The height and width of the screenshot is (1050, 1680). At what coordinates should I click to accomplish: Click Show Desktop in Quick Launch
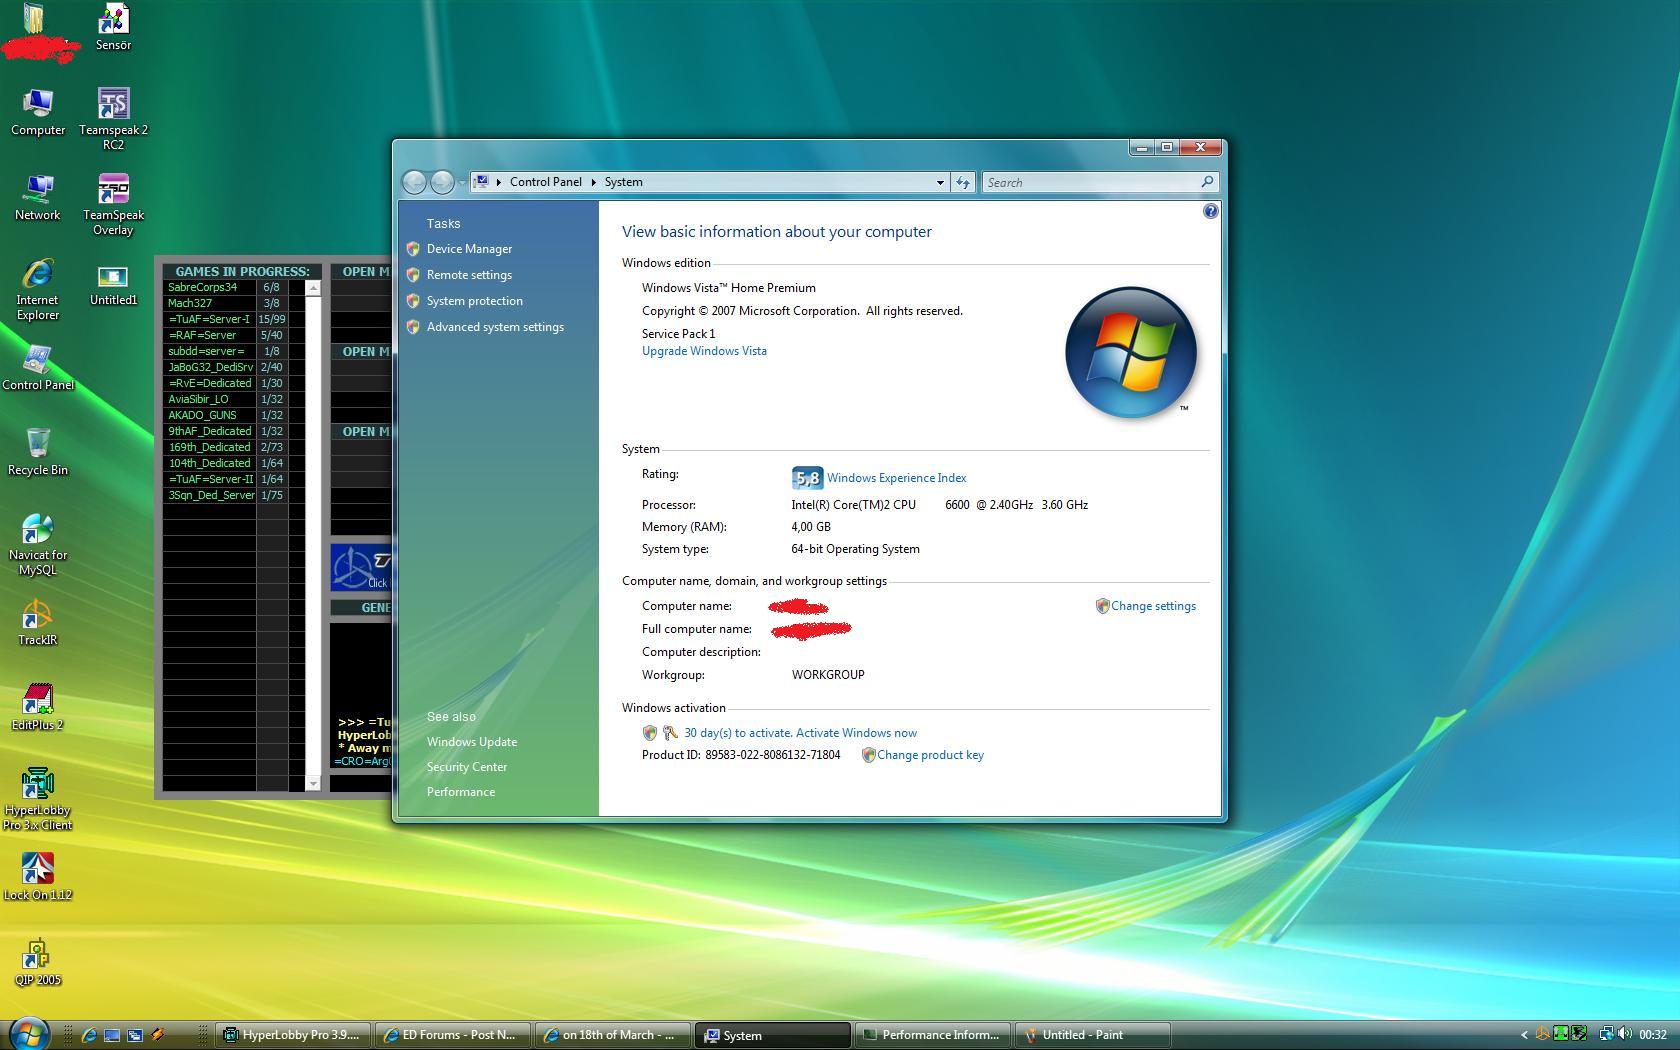[112, 1035]
